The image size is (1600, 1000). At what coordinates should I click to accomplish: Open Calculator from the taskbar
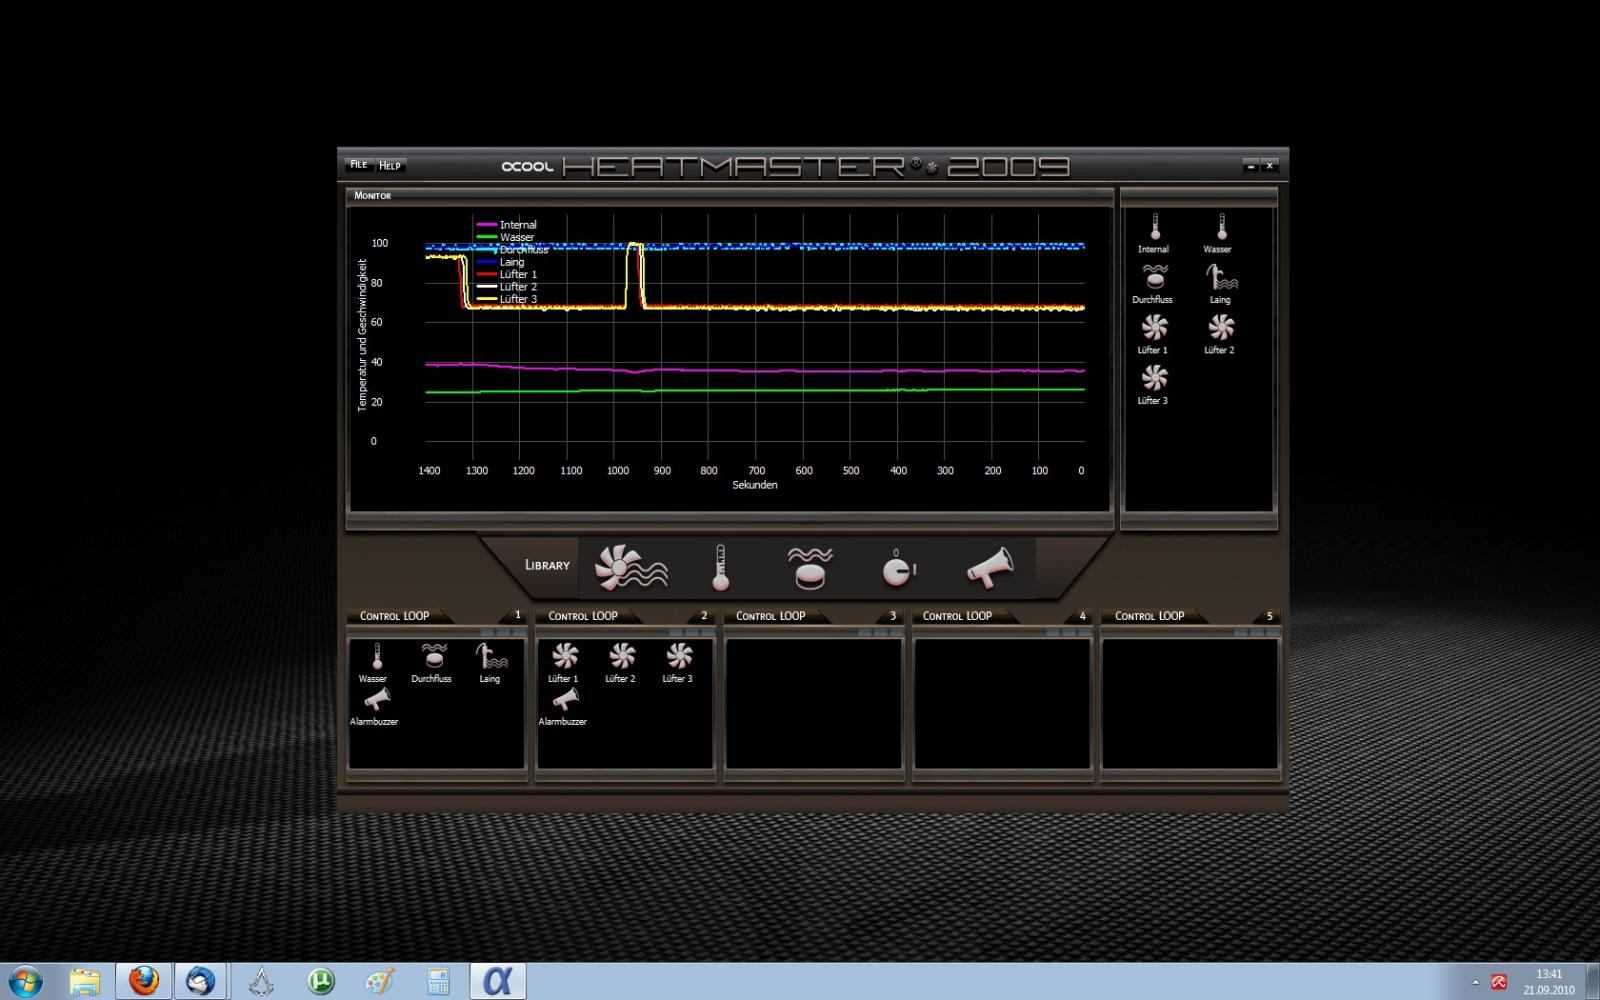click(438, 981)
